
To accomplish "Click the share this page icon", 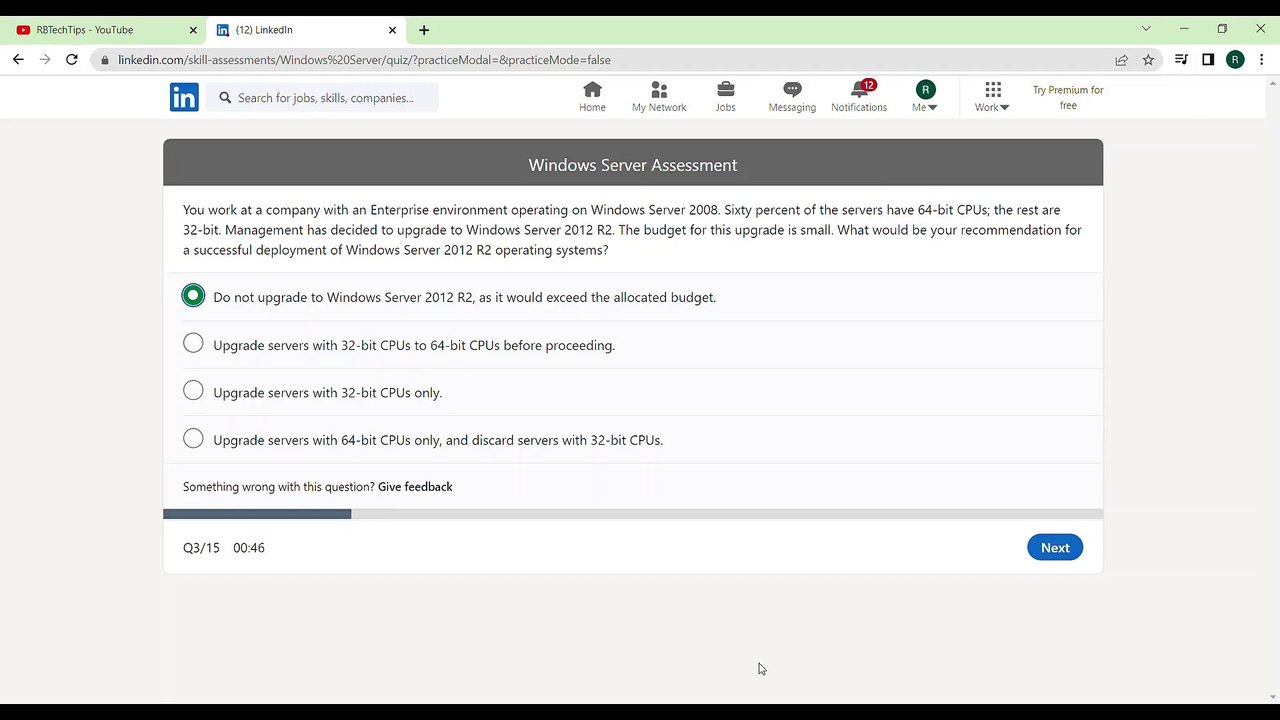I will [x=1122, y=60].
